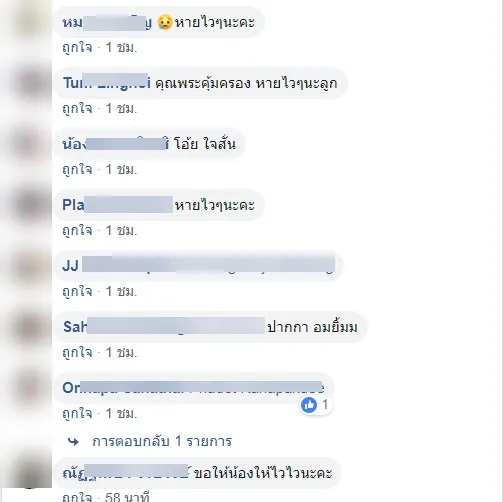This screenshot has height=502, width=503.
Task: Open profile of commenter starting with JJ
Action: point(199,266)
